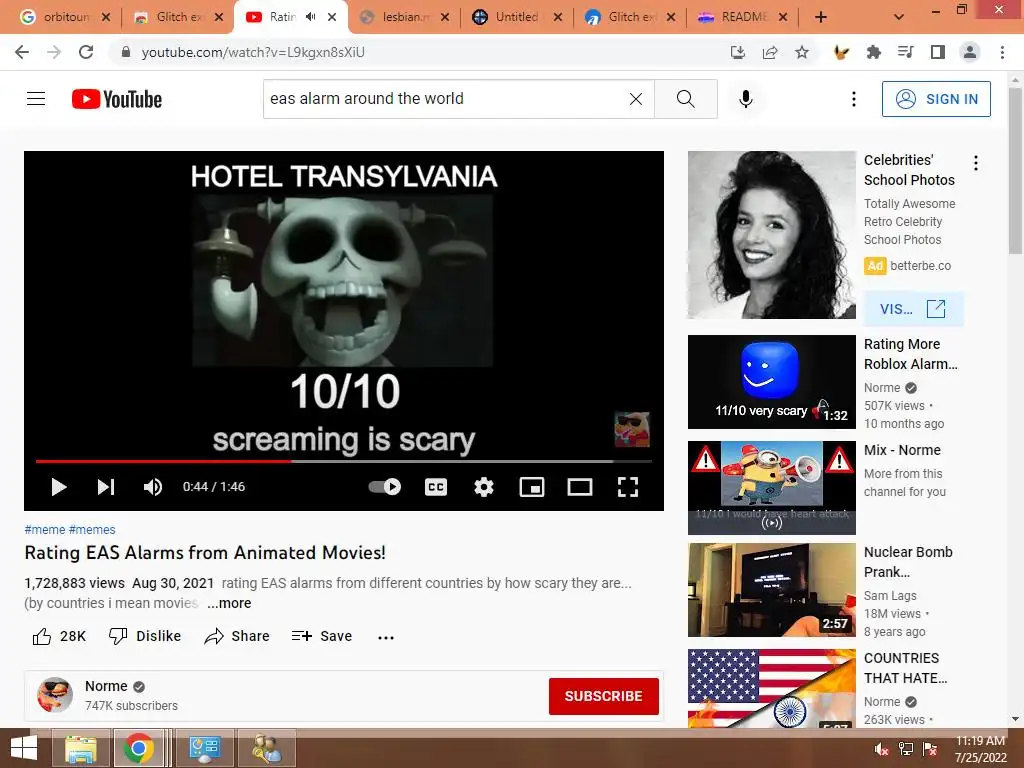
Task: Open the #meme hashtag link
Action: click(x=44, y=530)
